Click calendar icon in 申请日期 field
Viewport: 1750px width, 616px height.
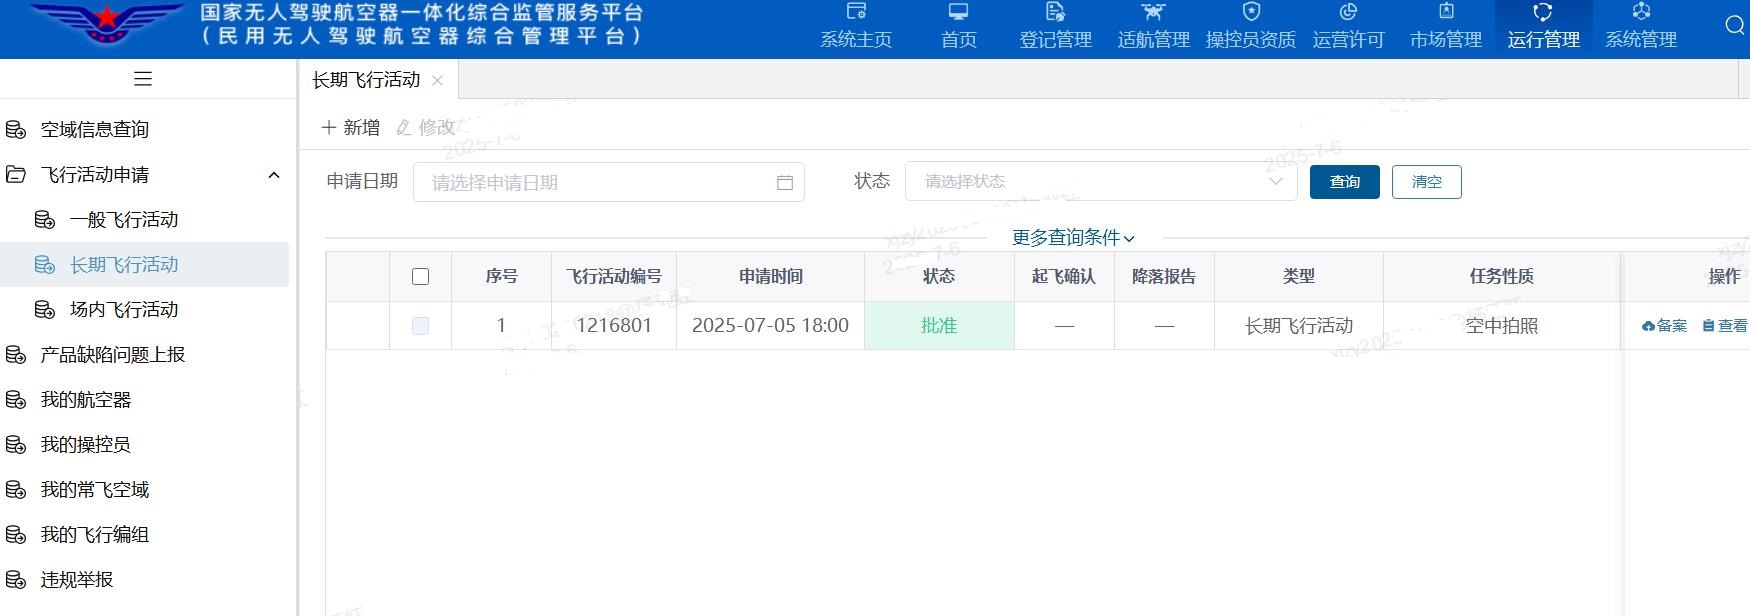coord(785,182)
